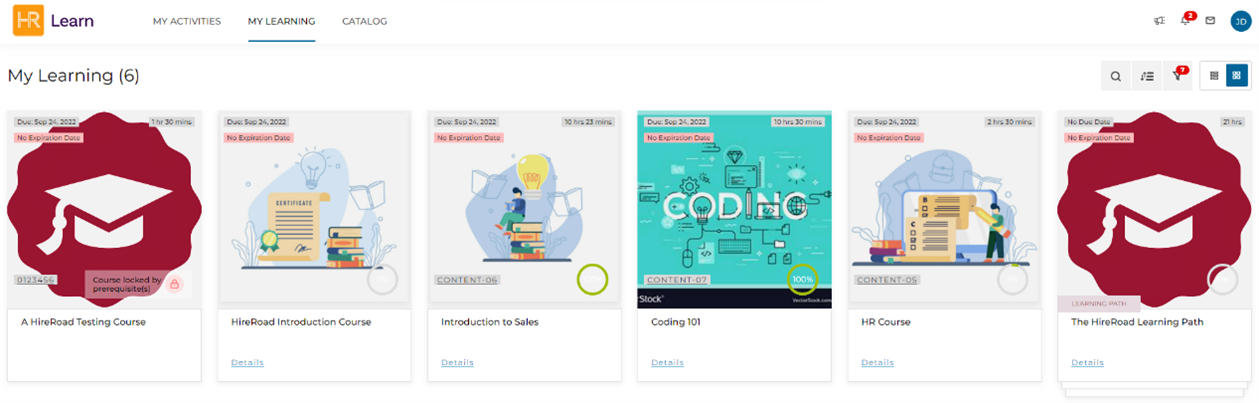
Task: Click green progress ring on Introduction to Sales
Action: 593,280
